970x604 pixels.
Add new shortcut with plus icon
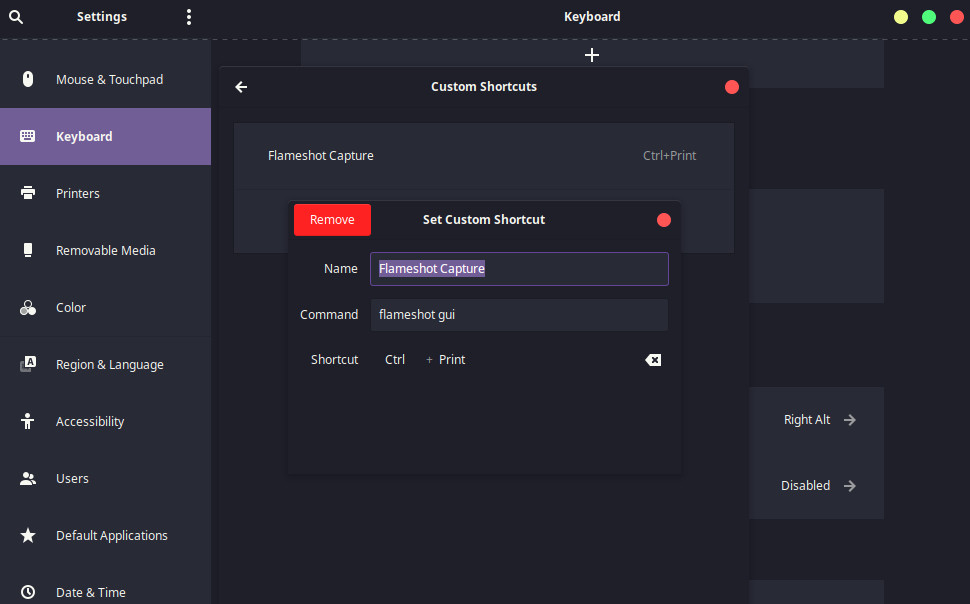592,55
